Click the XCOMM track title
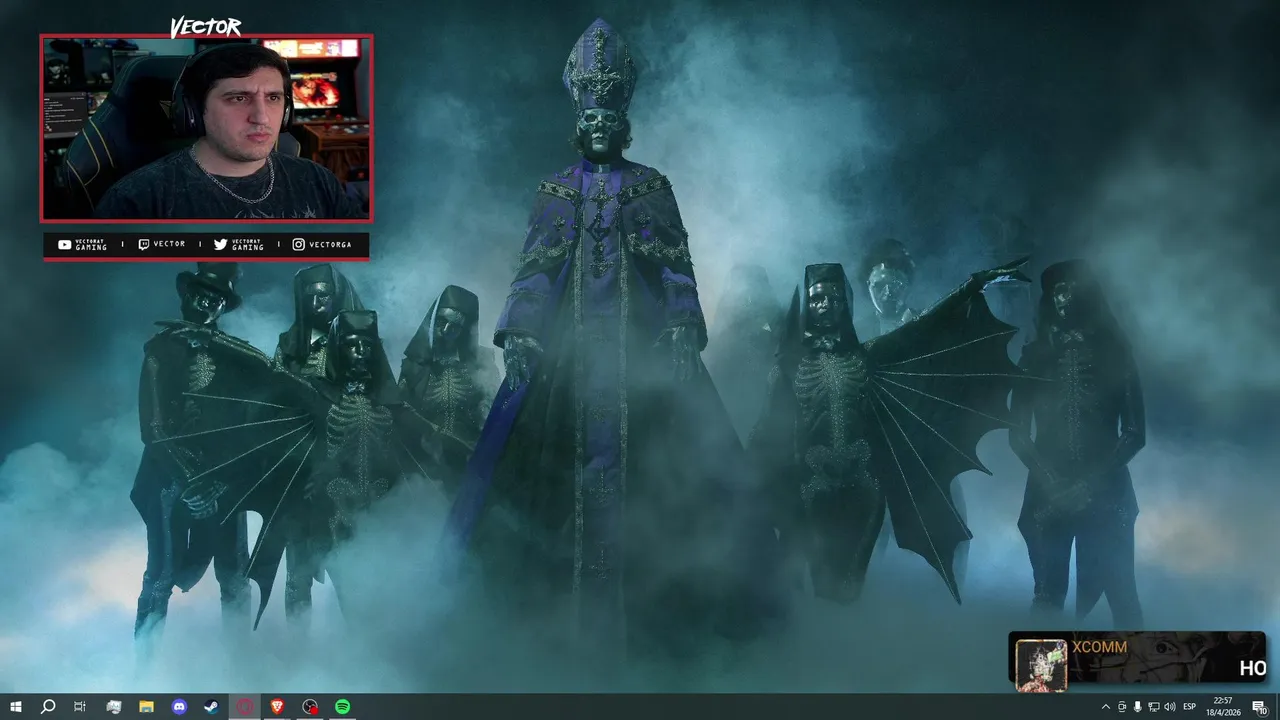1280x720 pixels. (x=1099, y=647)
